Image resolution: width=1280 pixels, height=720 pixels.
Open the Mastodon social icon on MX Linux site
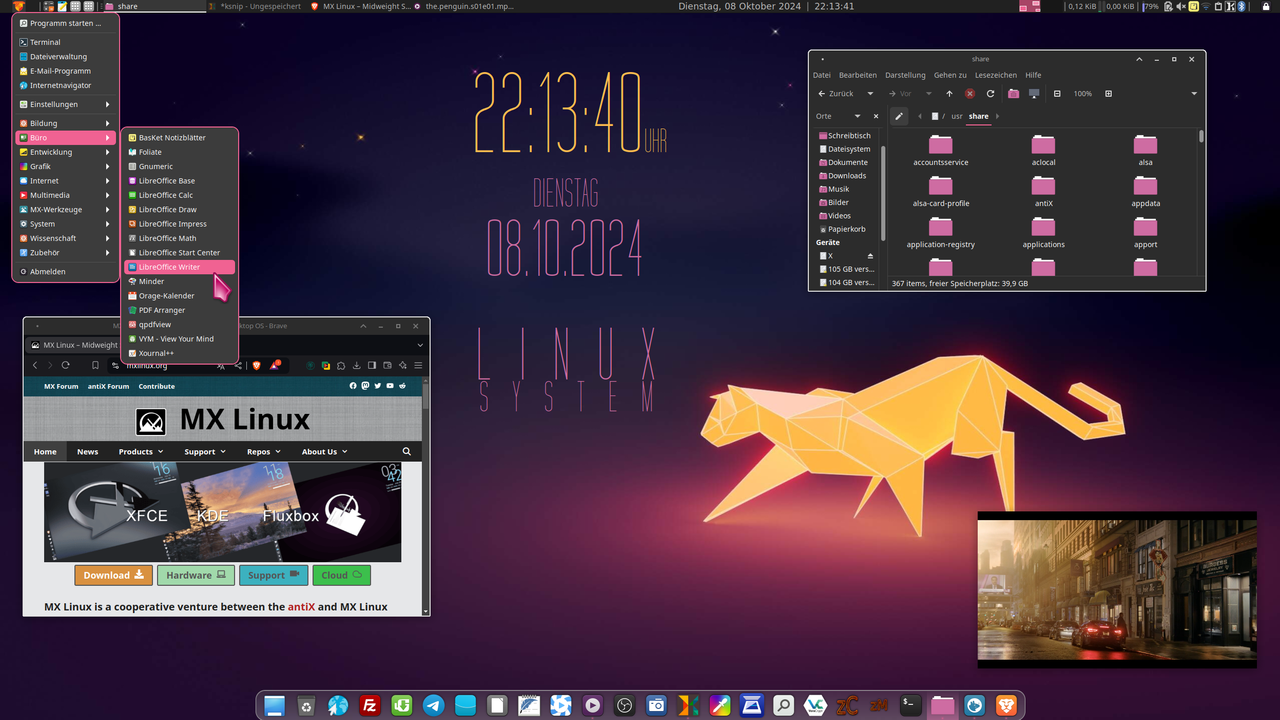(365, 386)
